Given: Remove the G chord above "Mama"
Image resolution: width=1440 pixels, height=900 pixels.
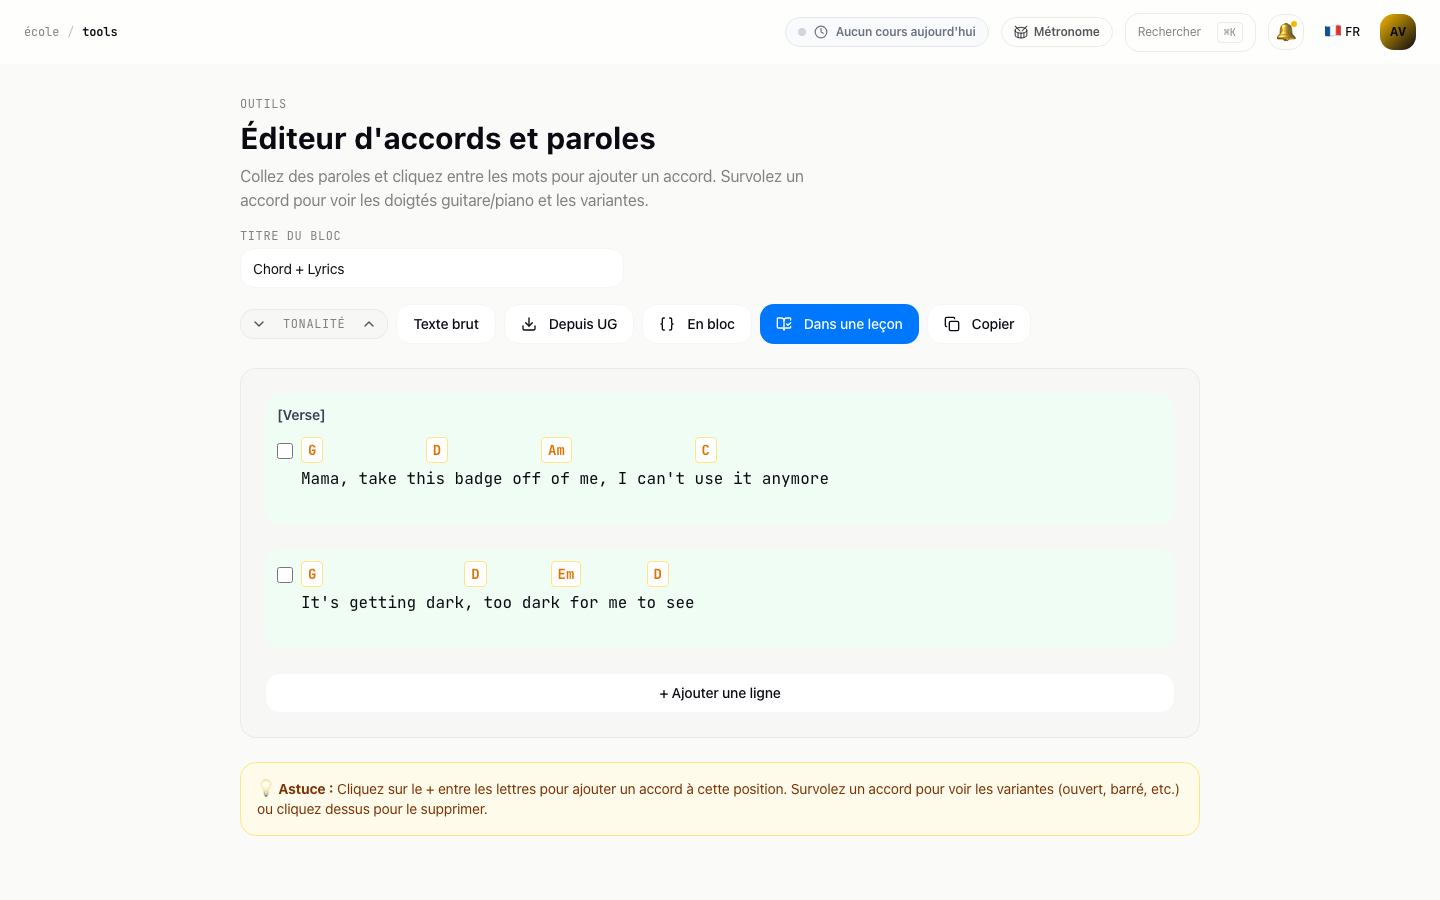Looking at the screenshot, I should (x=312, y=450).
